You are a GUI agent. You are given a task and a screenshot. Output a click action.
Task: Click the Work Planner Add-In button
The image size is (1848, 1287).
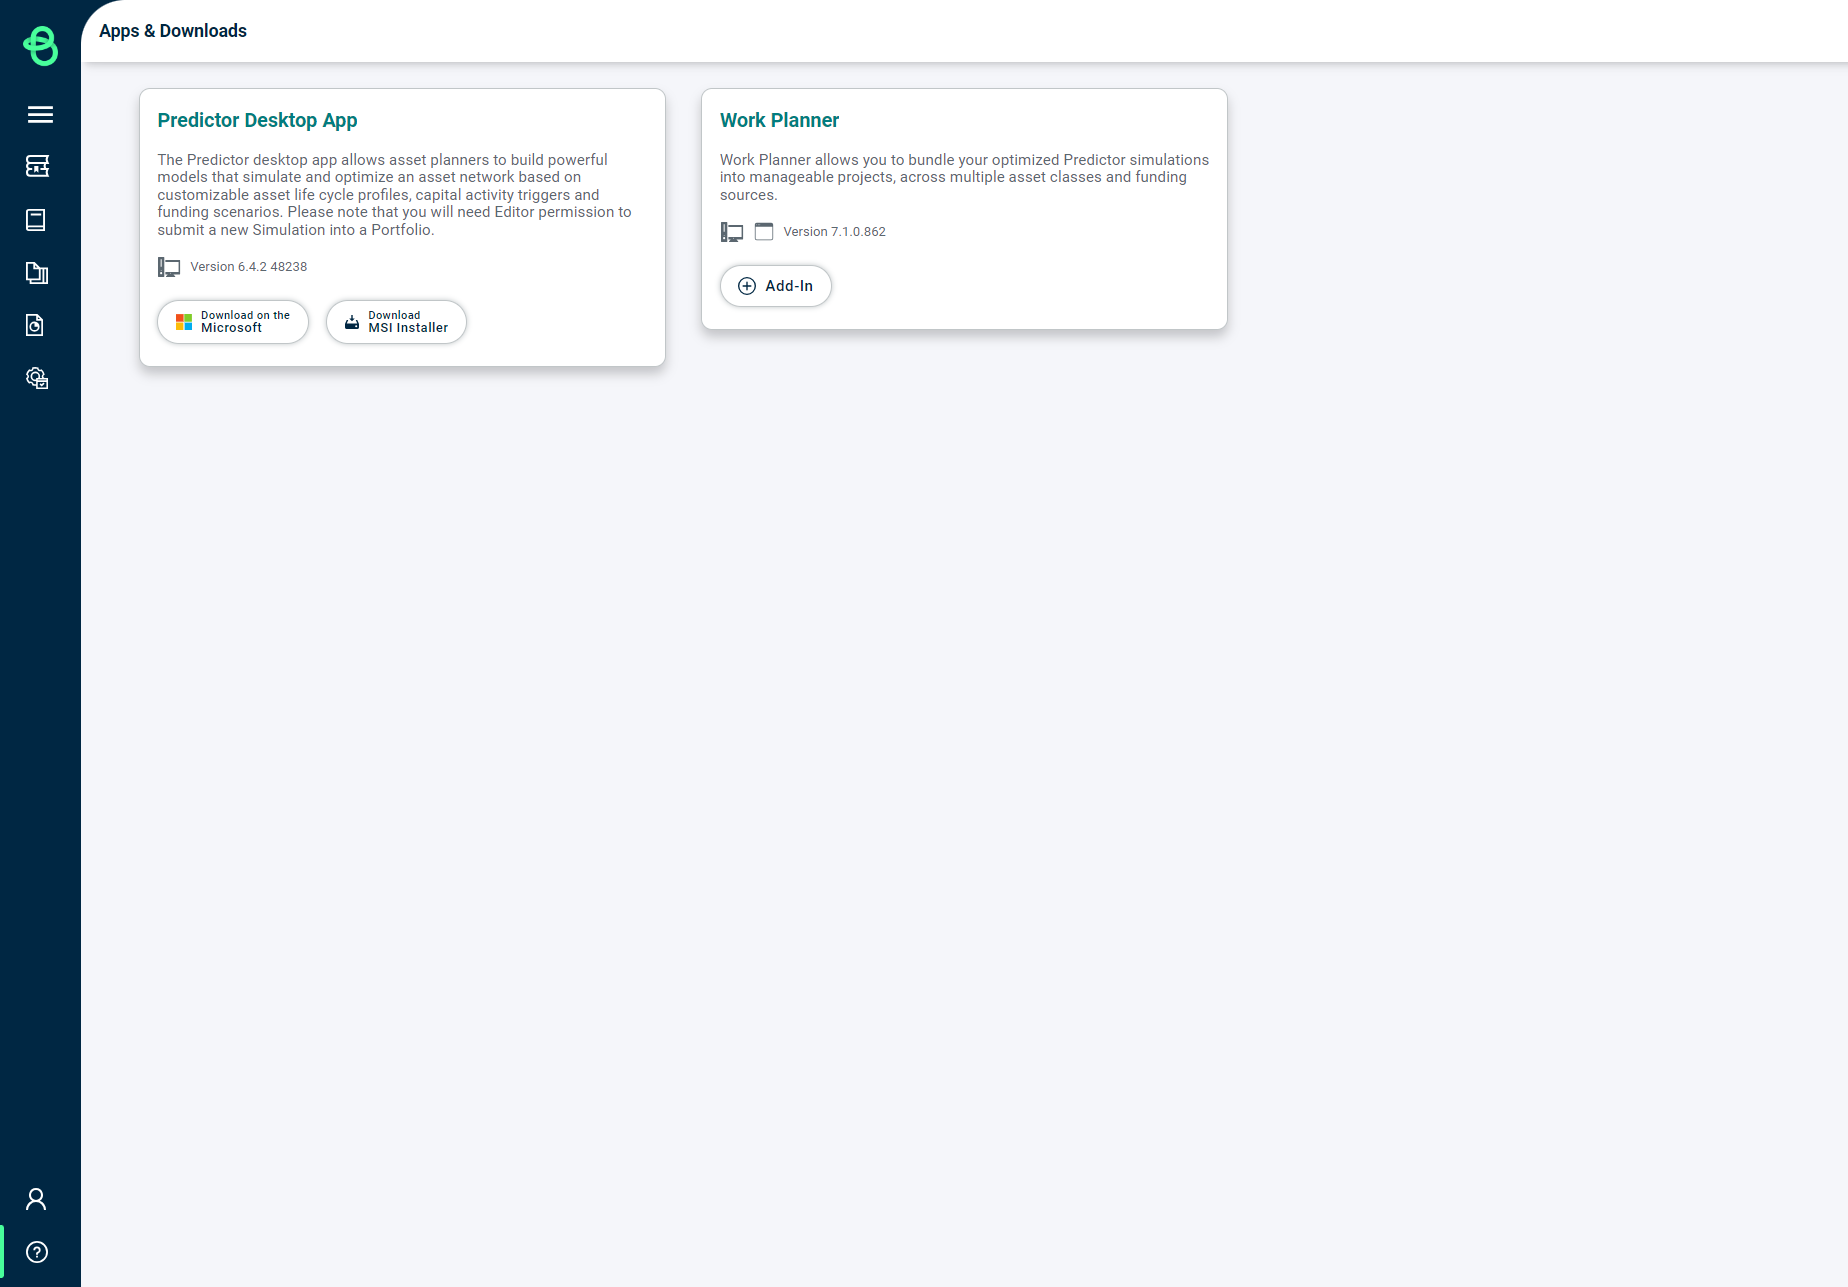776,286
